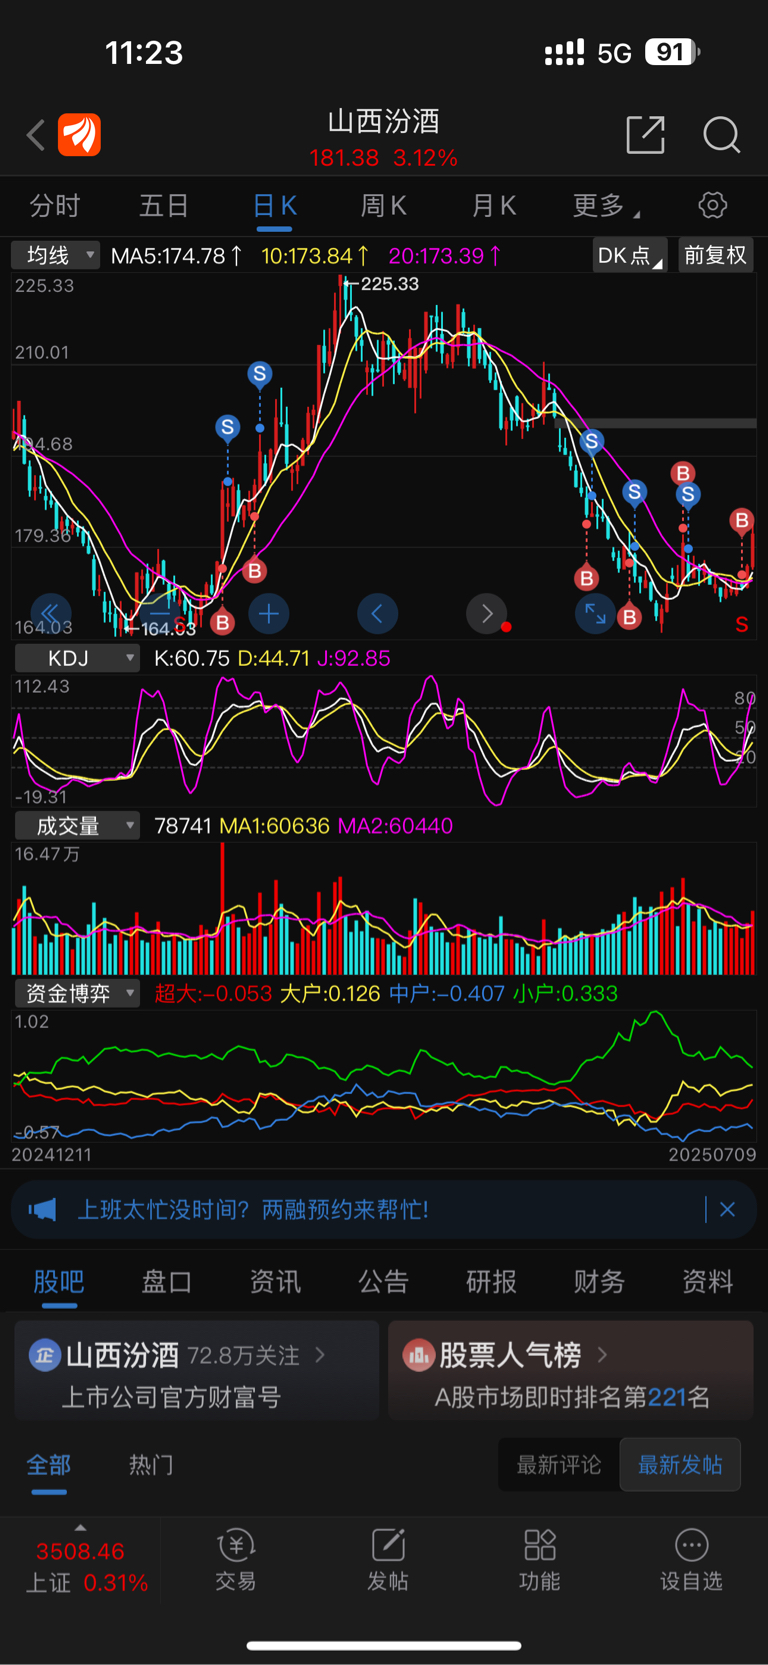Open the KDJ indicator dropdown
Screen dimensions: 768x1665
[77, 658]
